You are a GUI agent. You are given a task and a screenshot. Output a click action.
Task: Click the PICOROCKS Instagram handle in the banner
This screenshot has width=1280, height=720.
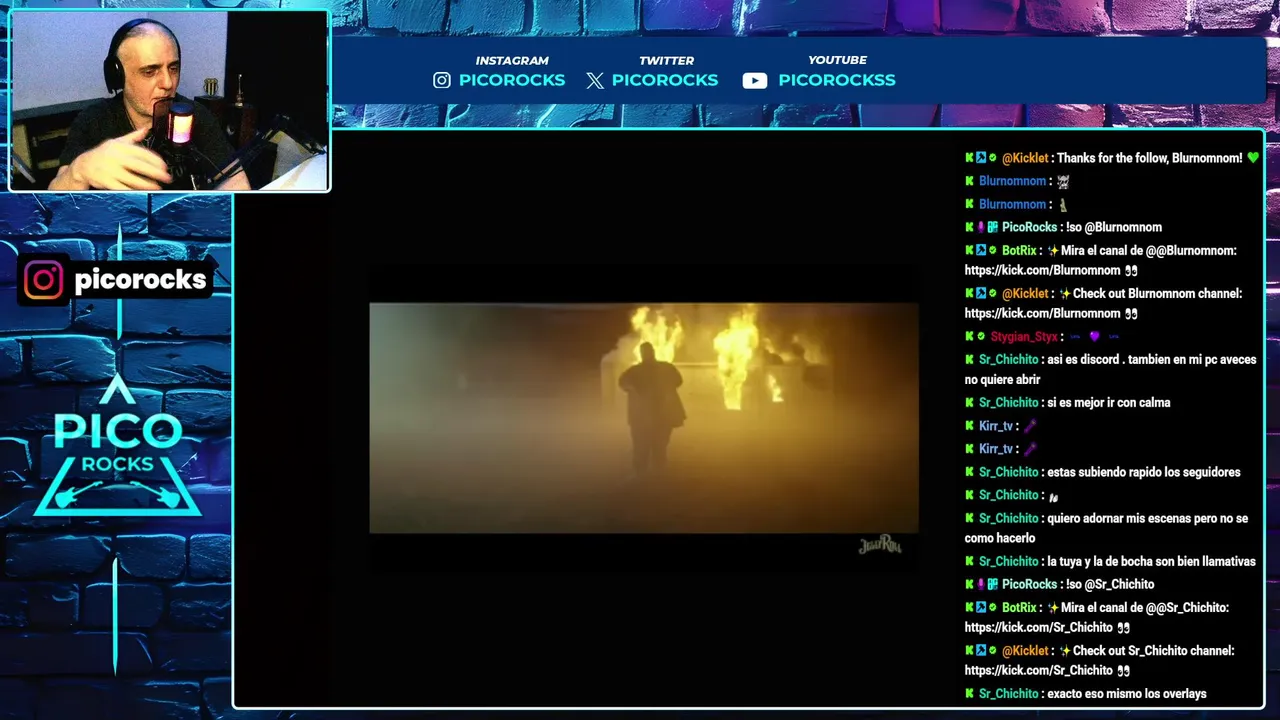point(512,80)
